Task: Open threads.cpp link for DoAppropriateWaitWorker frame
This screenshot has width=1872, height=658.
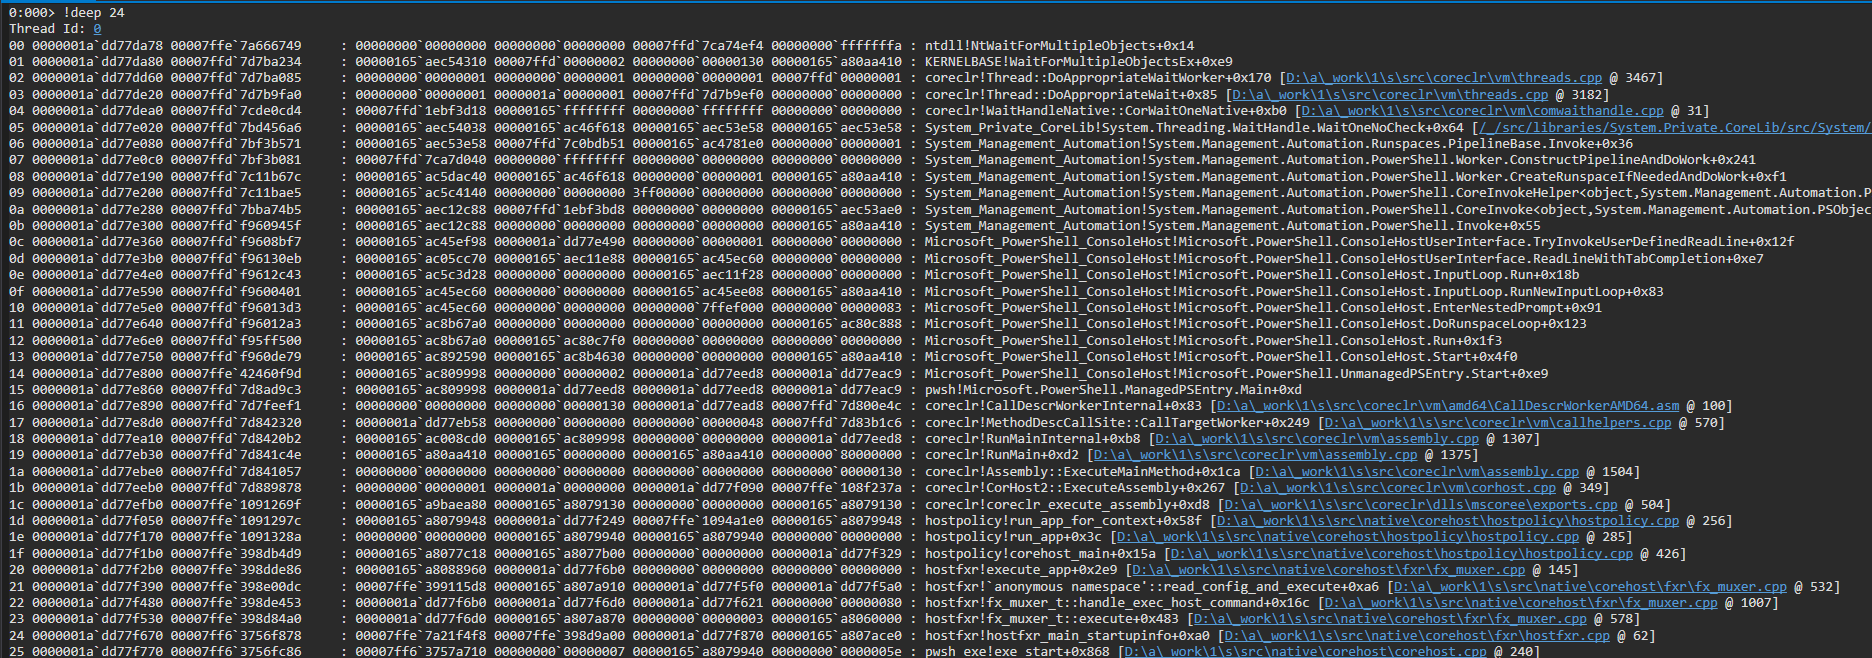Action: (1443, 78)
